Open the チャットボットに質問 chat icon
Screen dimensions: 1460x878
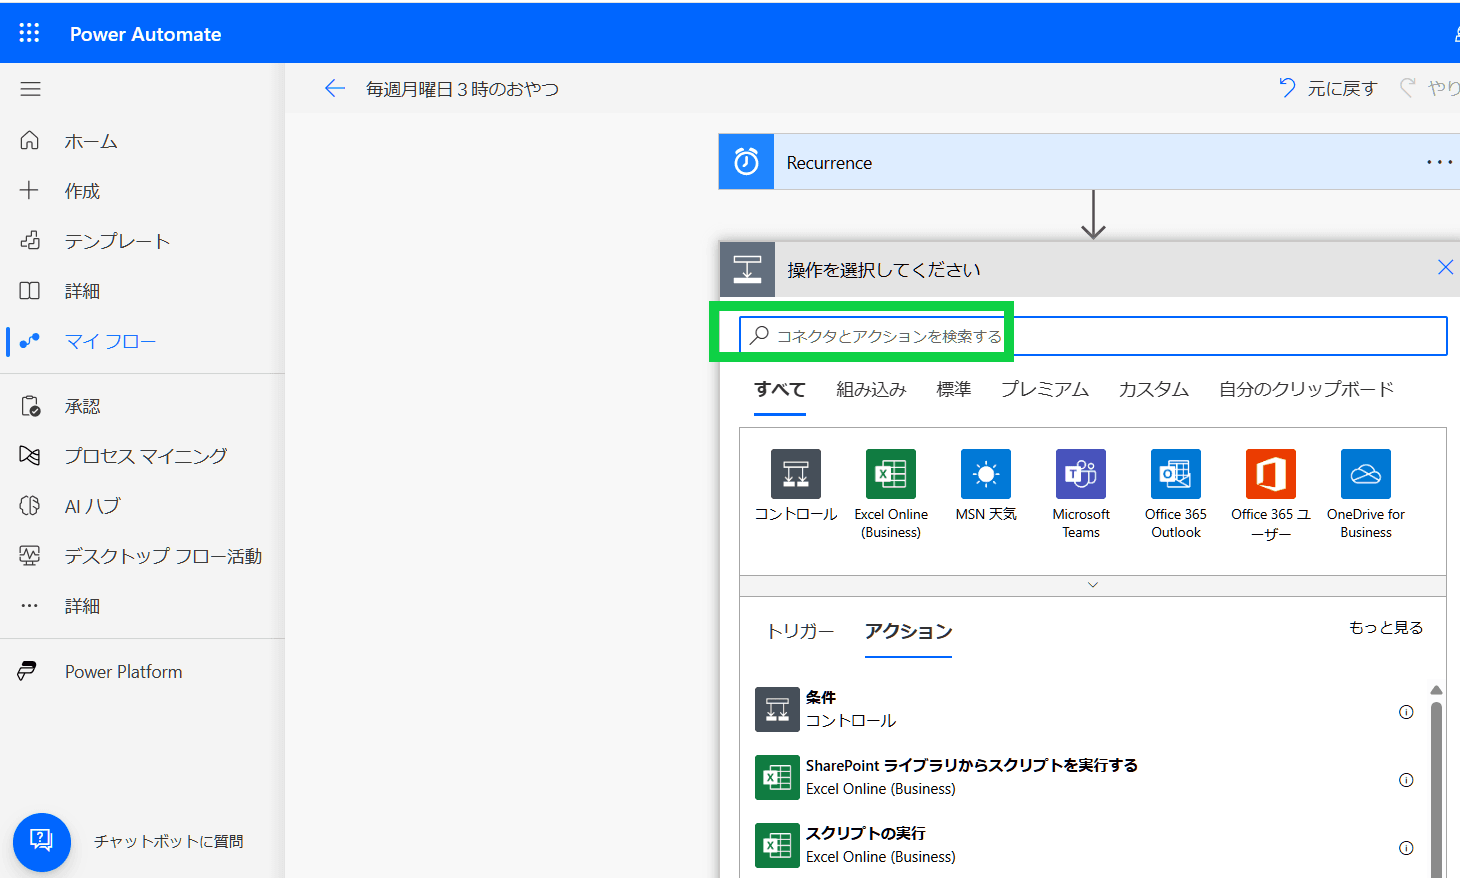(41, 842)
